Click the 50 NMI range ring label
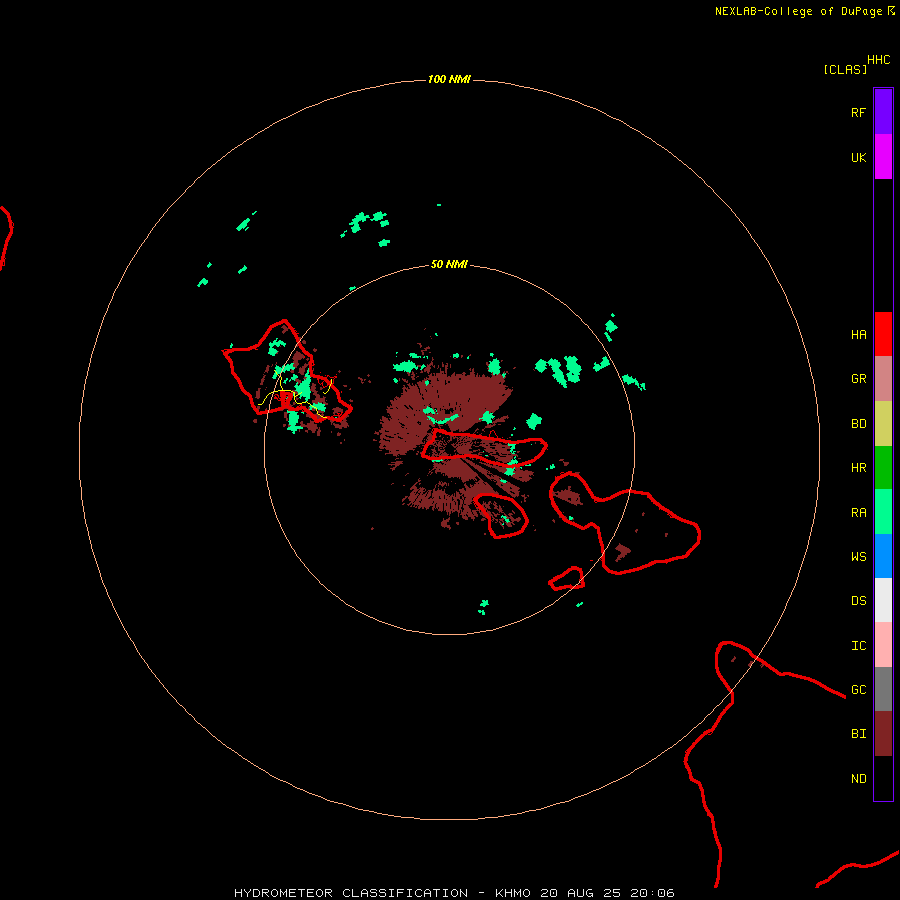The height and width of the screenshot is (900, 900). tap(449, 265)
